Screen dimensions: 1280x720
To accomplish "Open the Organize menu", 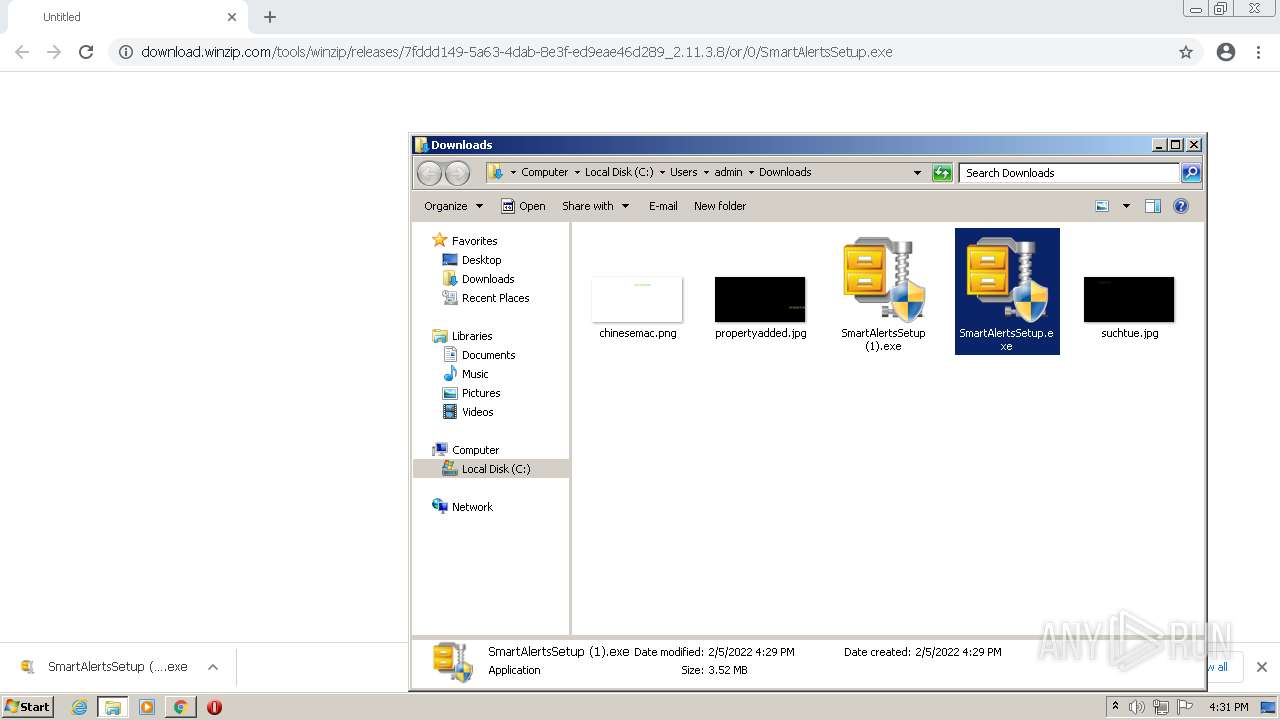I will pyautogui.click(x=453, y=206).
